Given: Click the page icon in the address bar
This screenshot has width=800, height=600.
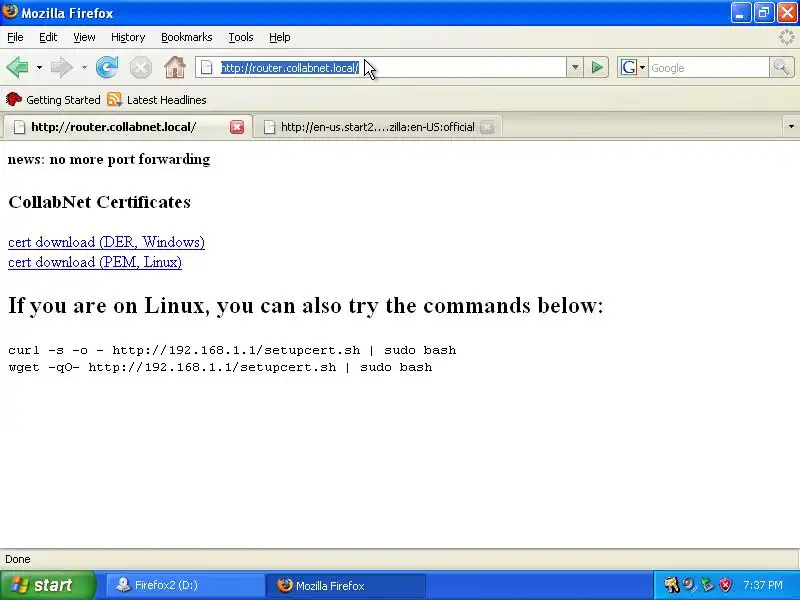Looking at the screenshot, I should pos(207,67).
